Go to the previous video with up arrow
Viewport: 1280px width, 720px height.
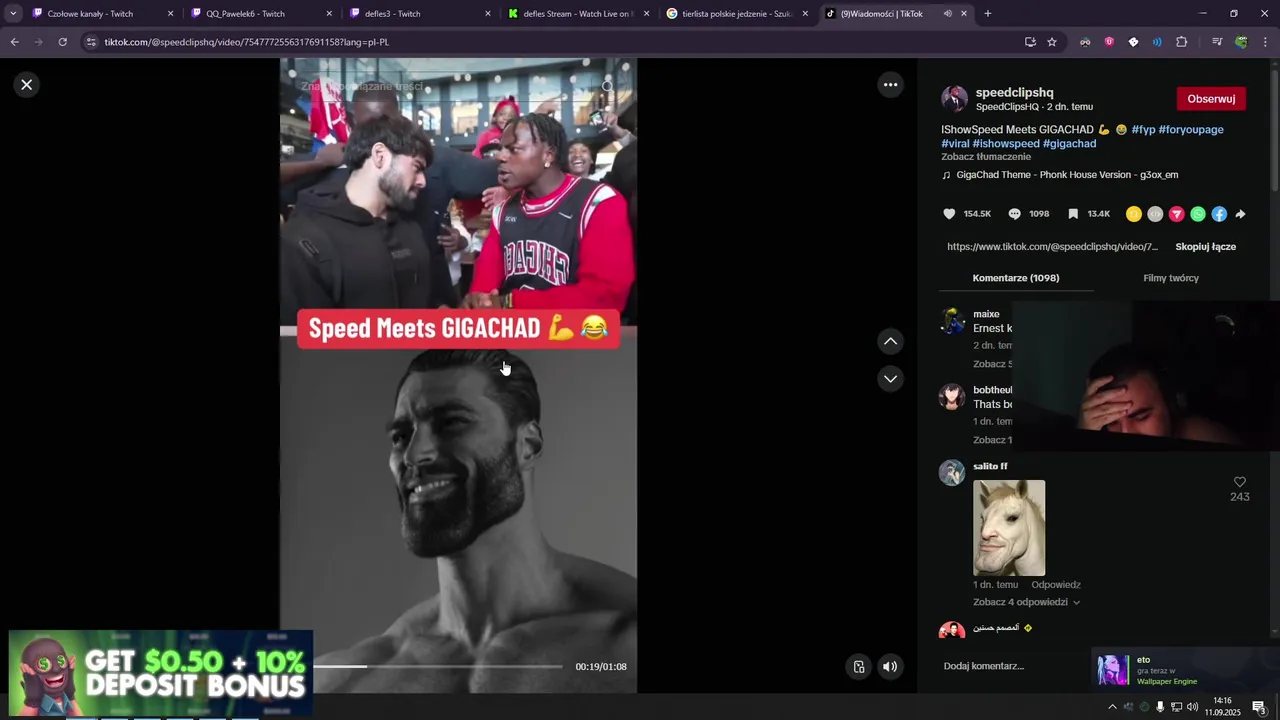(x=890, y=342)
